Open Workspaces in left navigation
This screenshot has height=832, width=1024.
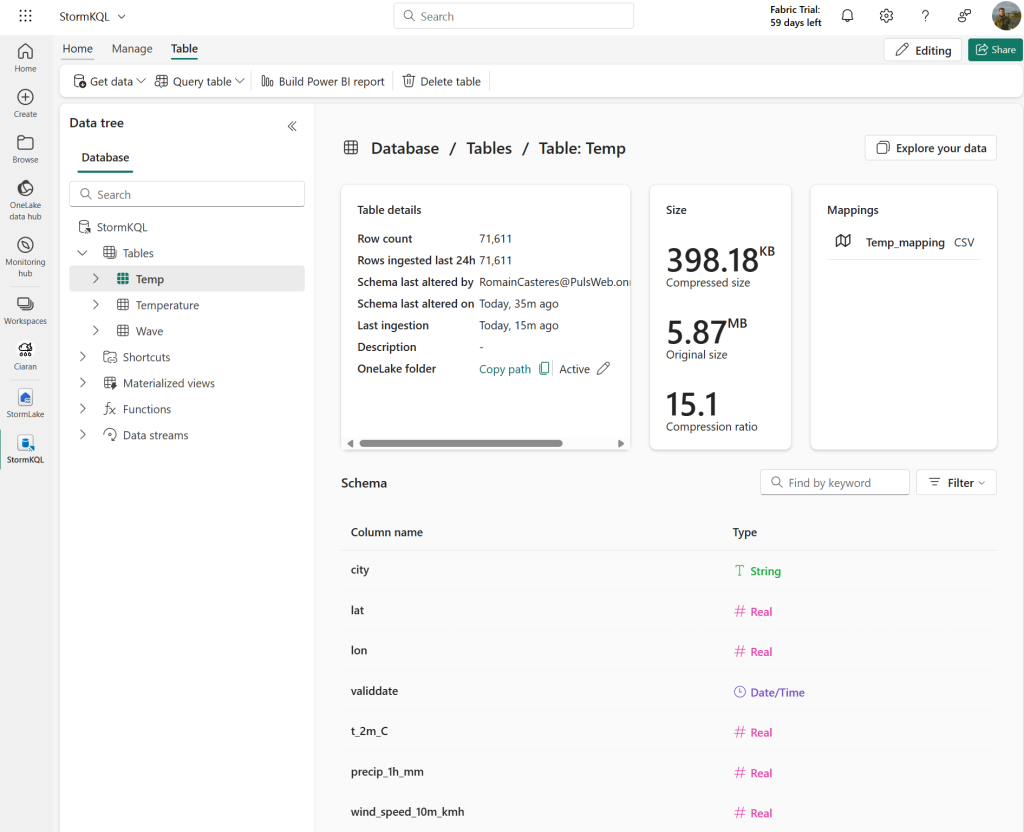(x=25, y=310)
